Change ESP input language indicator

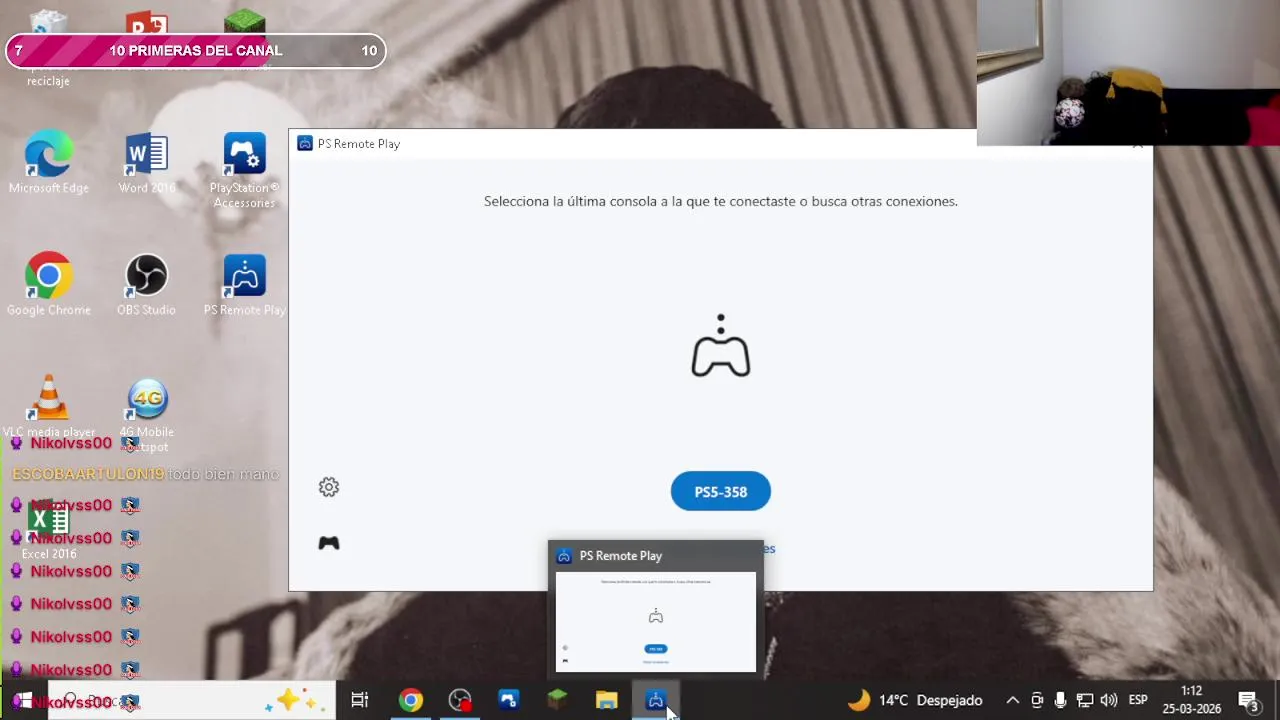click(1138, 700)
